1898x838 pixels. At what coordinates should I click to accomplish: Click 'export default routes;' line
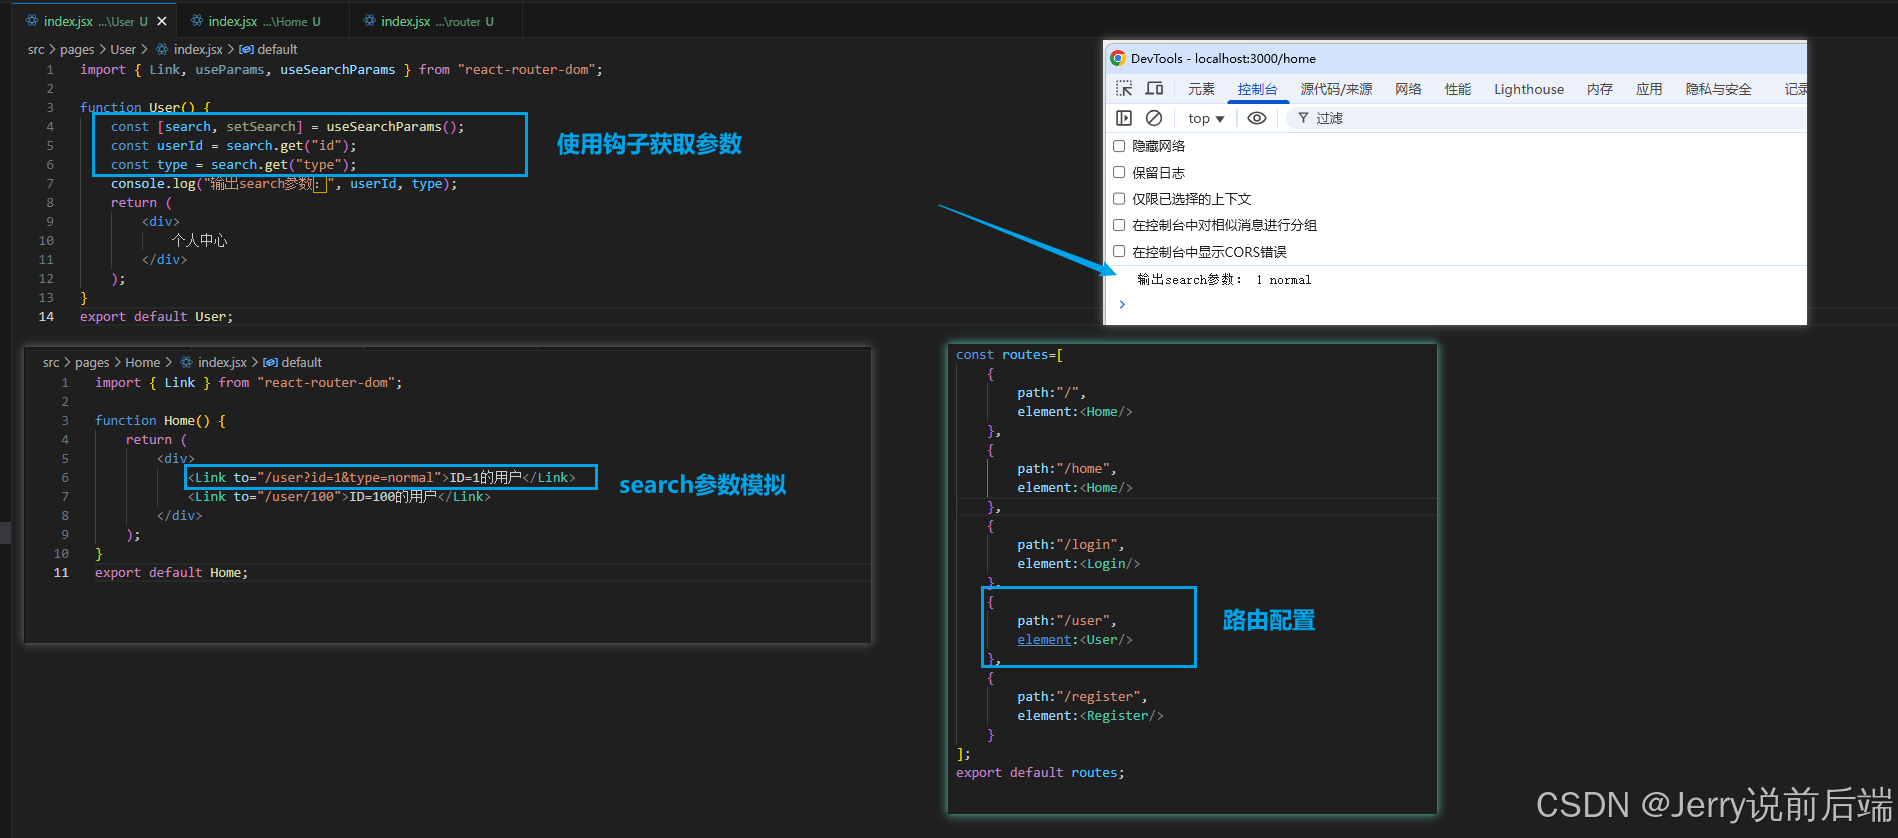pyautogui.click(x=1040, y=772)
